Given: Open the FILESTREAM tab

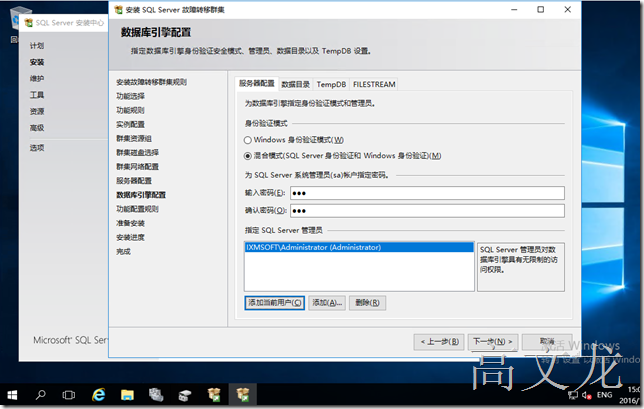Looking at the screenshot, I should pos(374,84).
